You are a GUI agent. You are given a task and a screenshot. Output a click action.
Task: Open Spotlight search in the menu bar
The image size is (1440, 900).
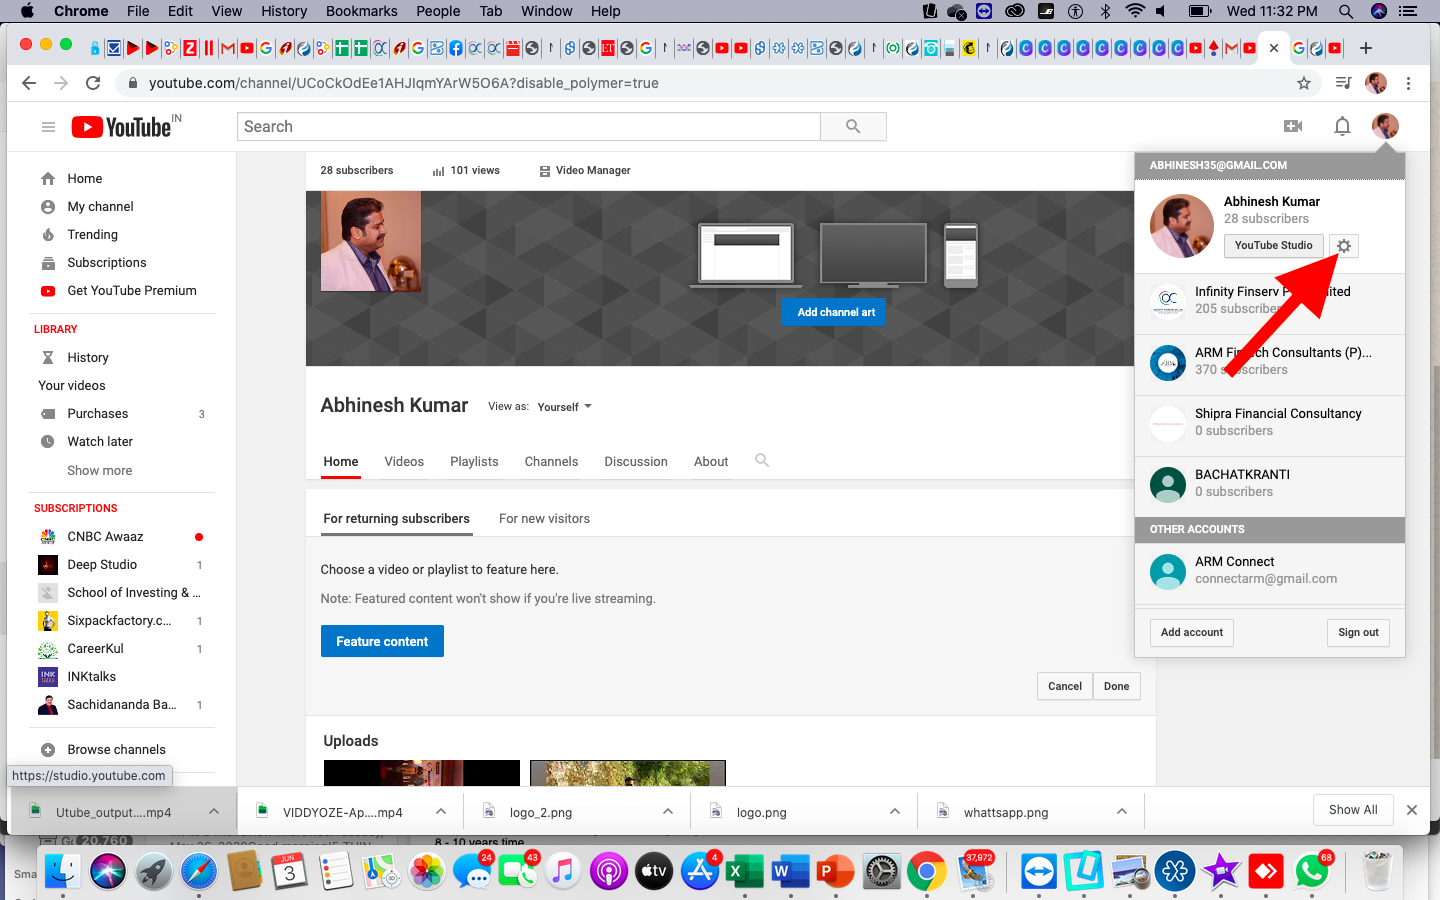[x=1346, y=11]
